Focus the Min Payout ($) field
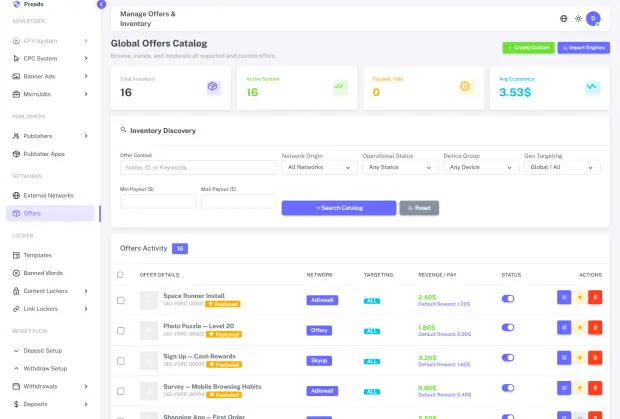This screenshot has height=419, width=620. (158, 202)
